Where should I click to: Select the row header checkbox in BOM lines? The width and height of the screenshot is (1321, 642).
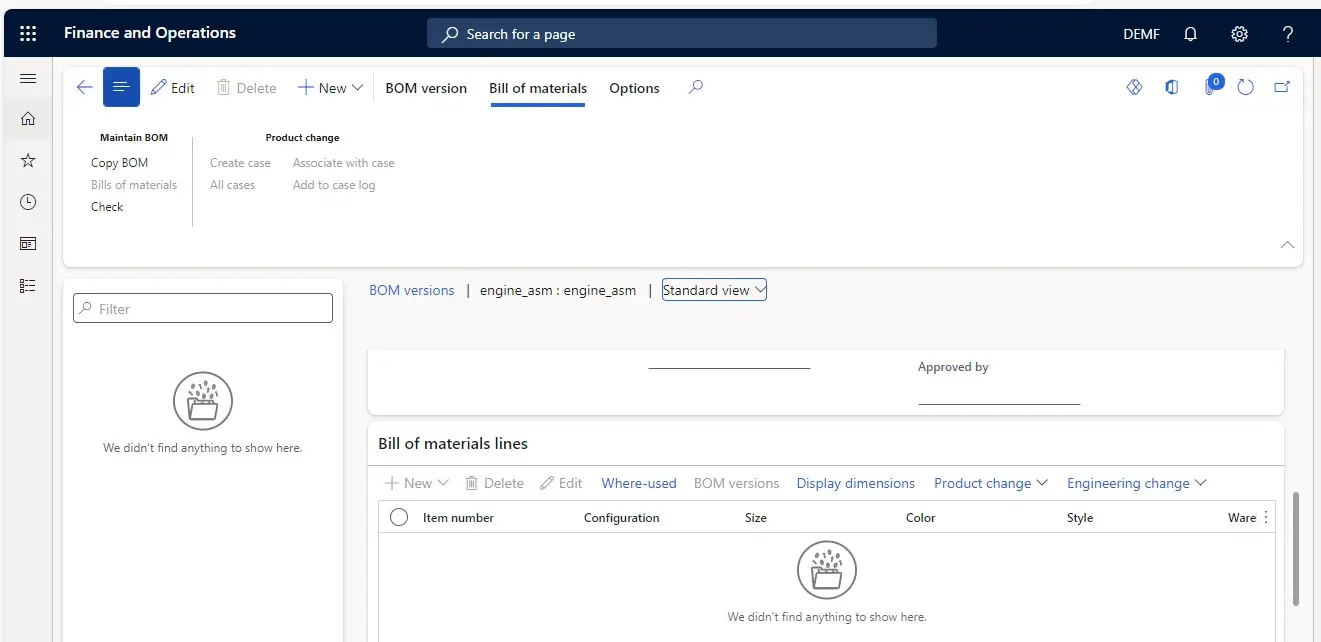click(x=399, y=517)
